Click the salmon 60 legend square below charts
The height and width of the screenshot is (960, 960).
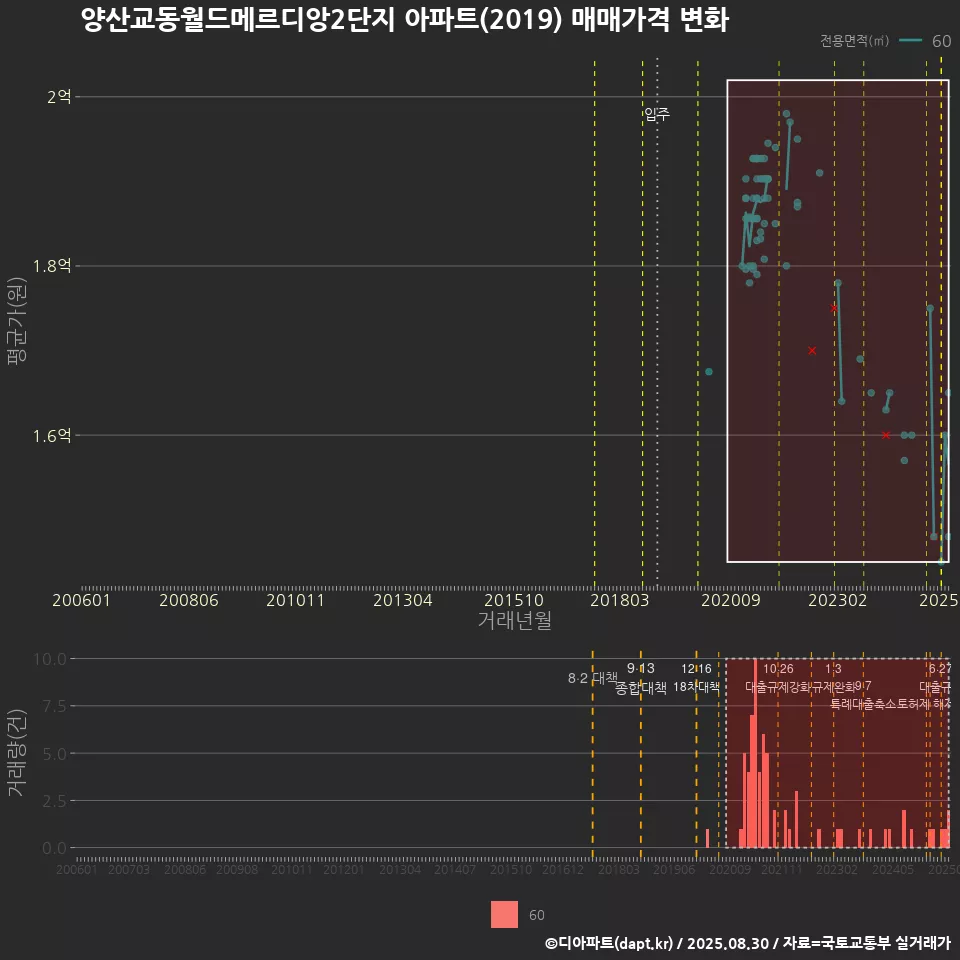tap(504, 914)
